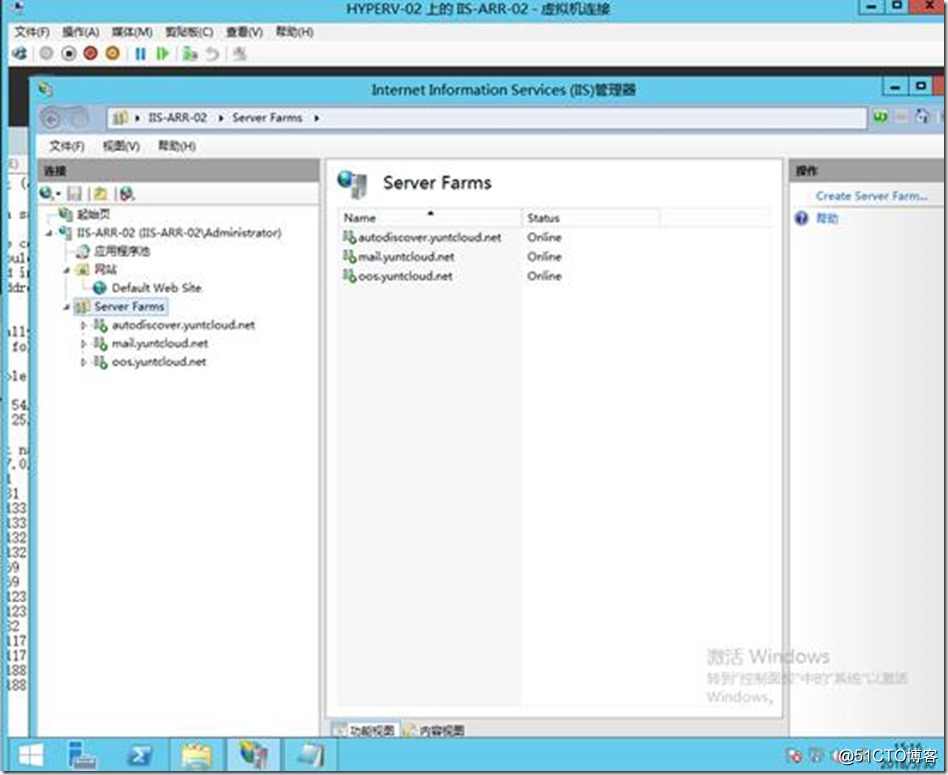The image size is (948, 775).
Task: Click the IIS Manager Forward navigation button
Action: point(79,118)
